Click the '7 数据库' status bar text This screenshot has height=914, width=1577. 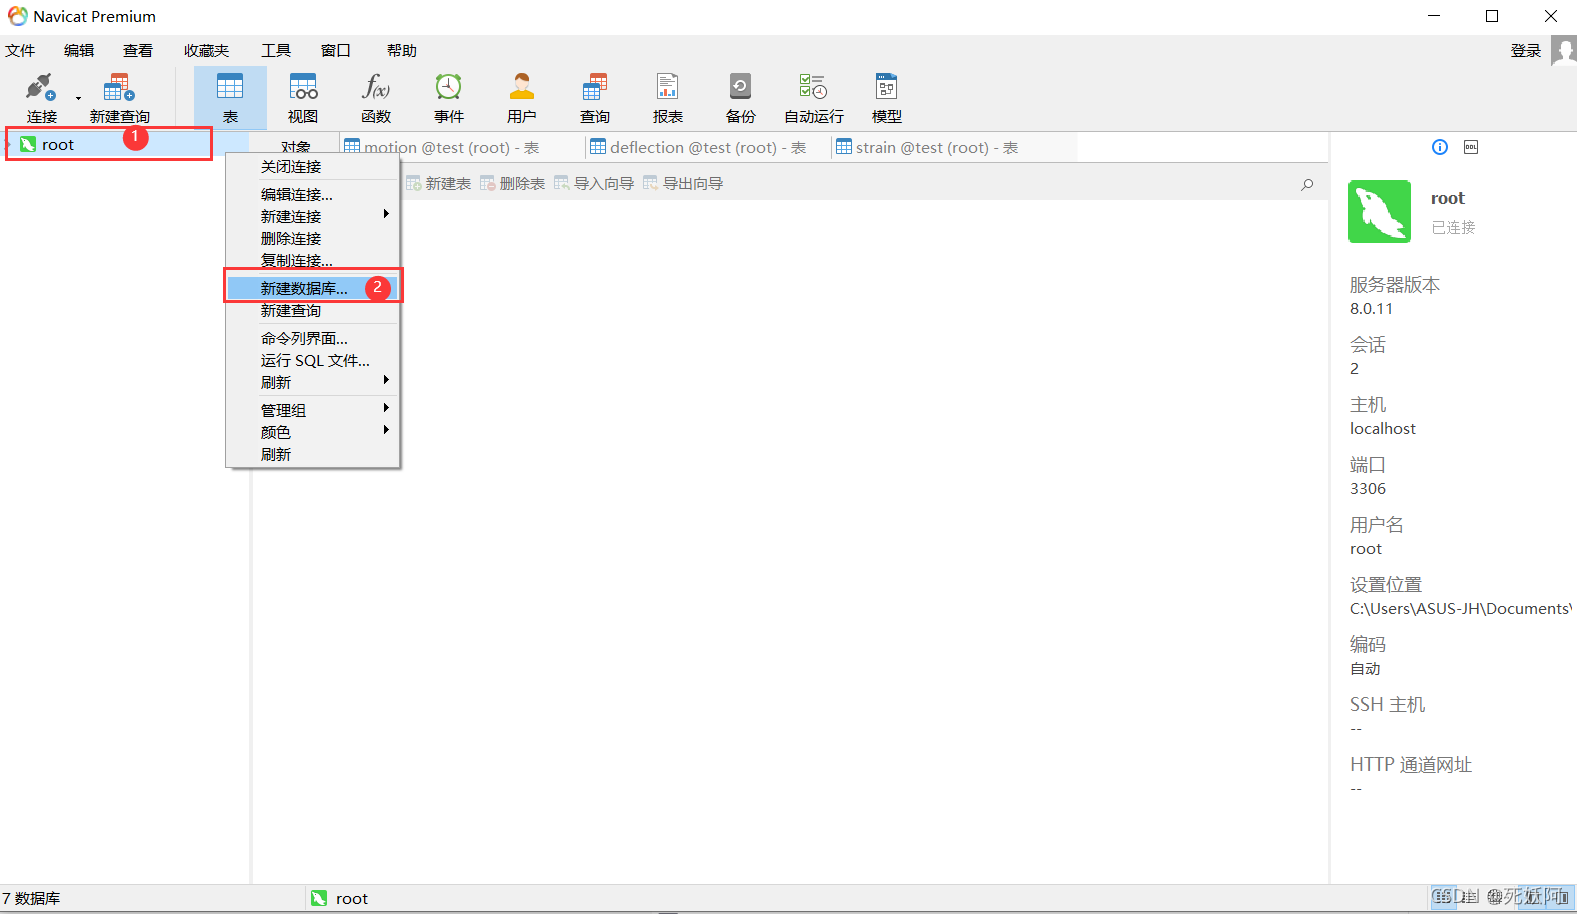pyautogui.click(x=31, y=898)
